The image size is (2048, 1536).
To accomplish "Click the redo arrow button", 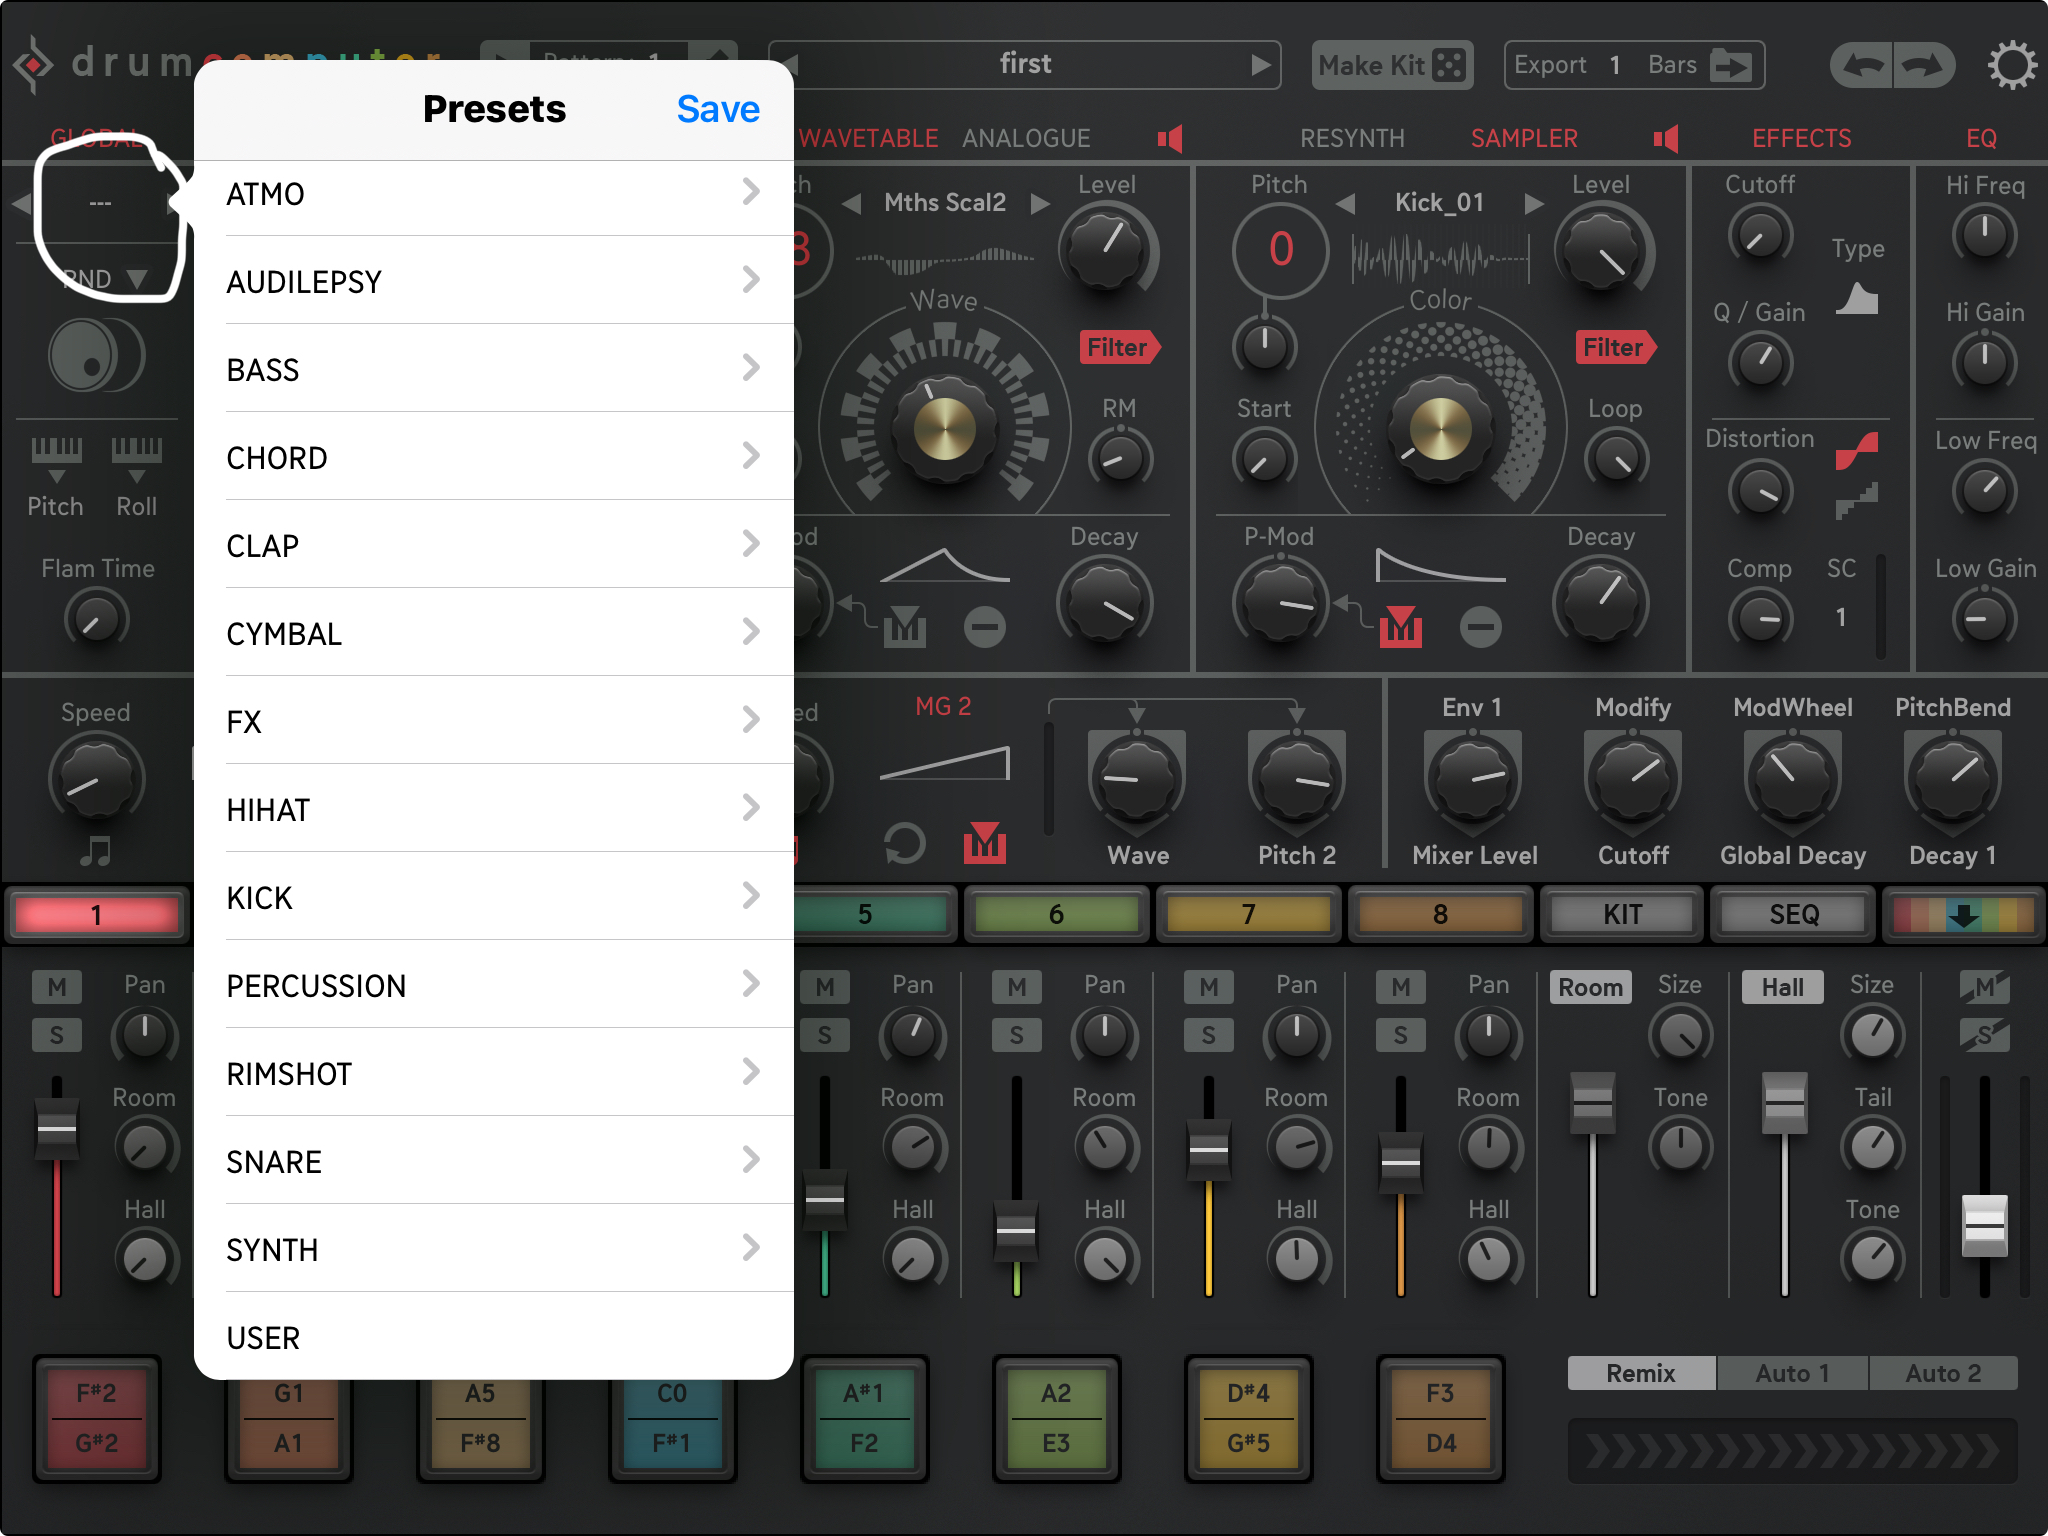I will pos(1923,66).
